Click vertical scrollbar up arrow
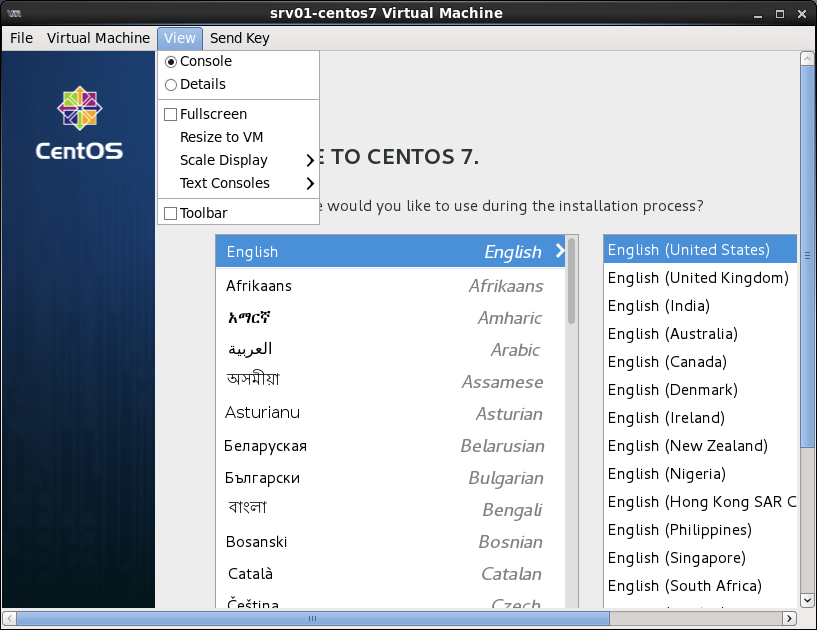Viewport: 817px width, 630px height. [807, 58]
